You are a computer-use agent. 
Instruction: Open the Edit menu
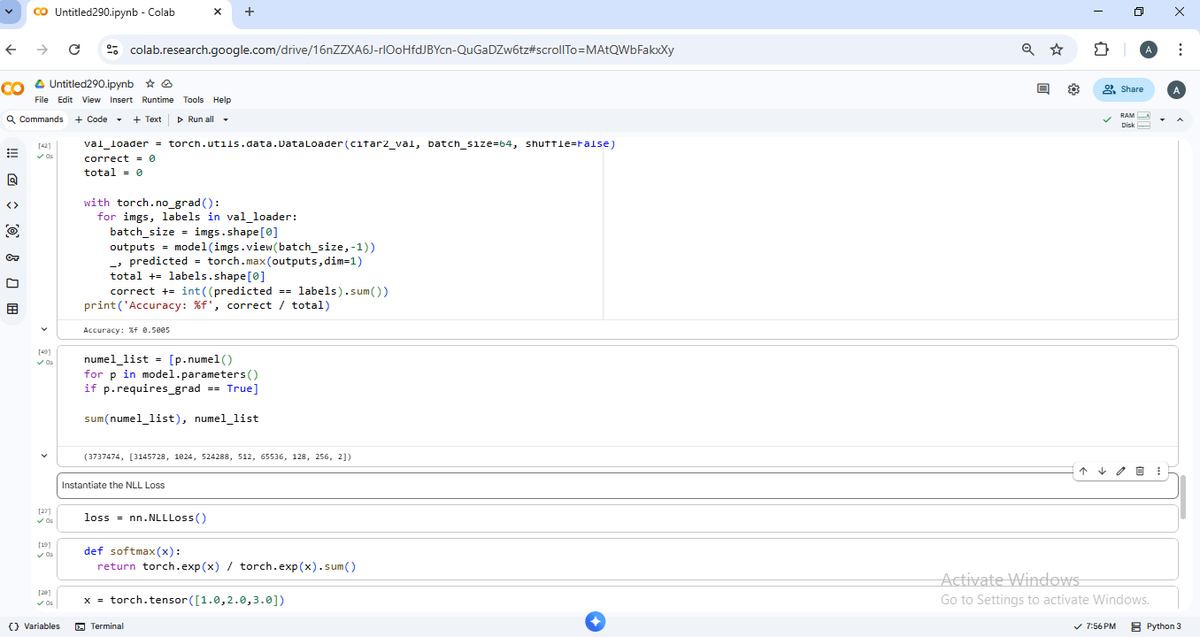(65, 100)
